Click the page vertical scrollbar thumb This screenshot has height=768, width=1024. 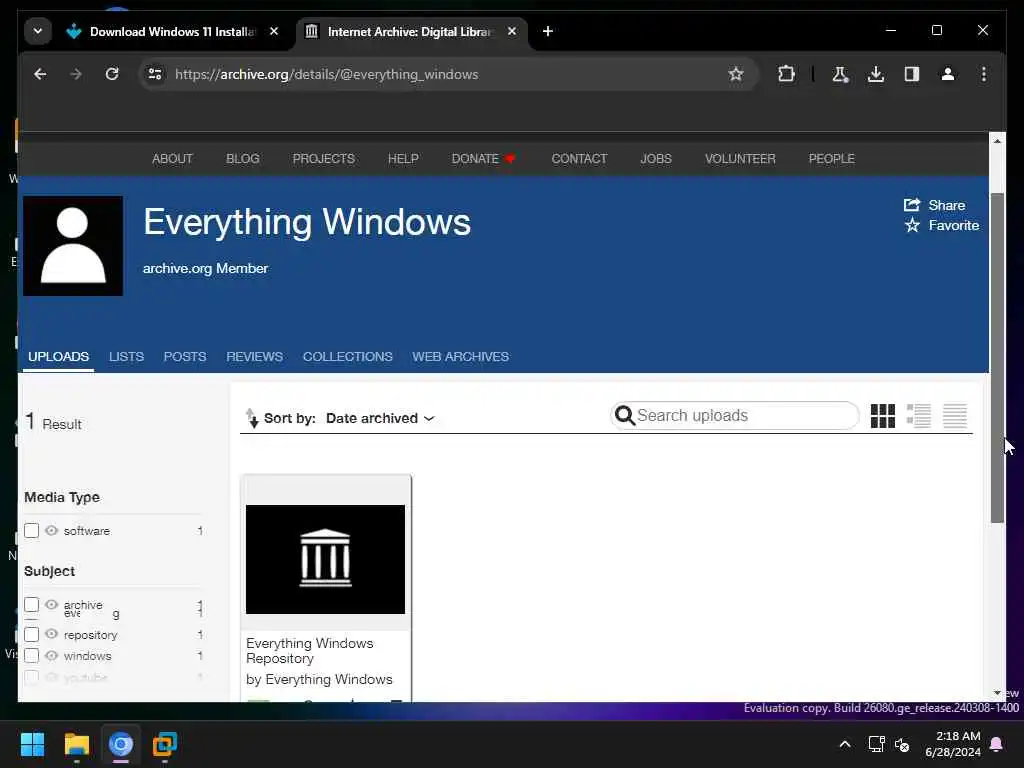[997, 358]
